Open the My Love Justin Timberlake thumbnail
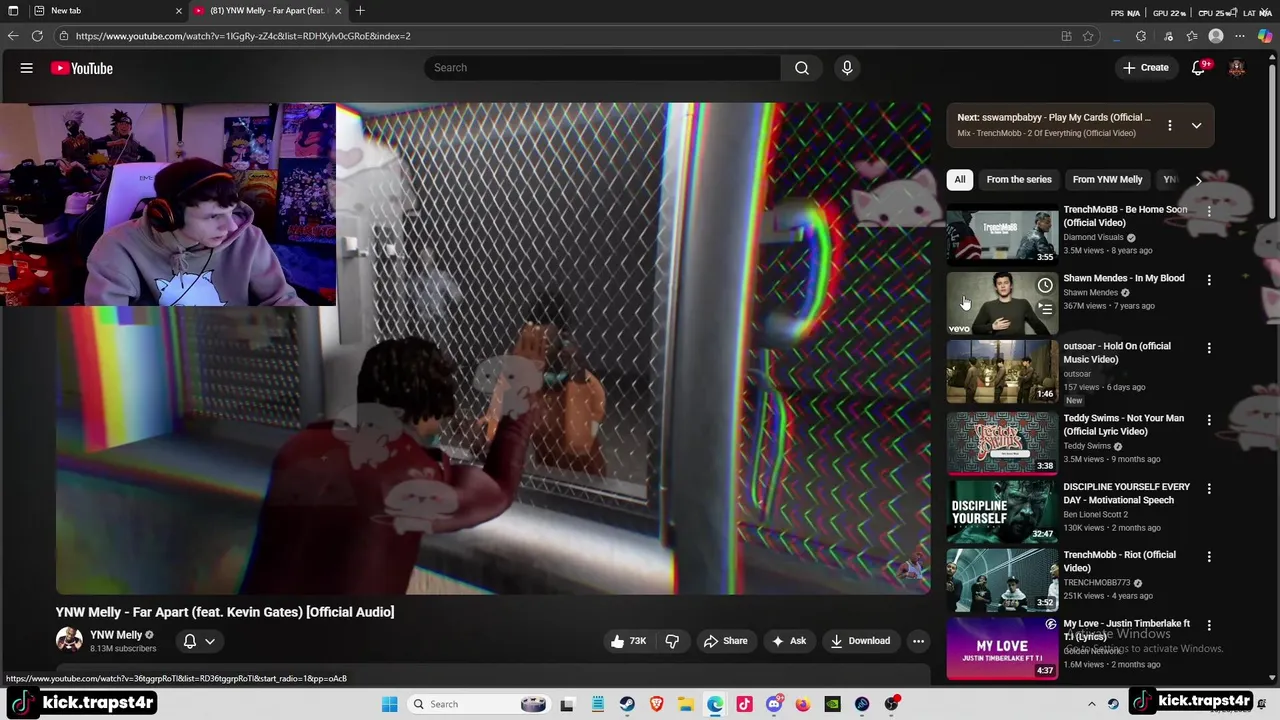 [x=1002, y=648]
